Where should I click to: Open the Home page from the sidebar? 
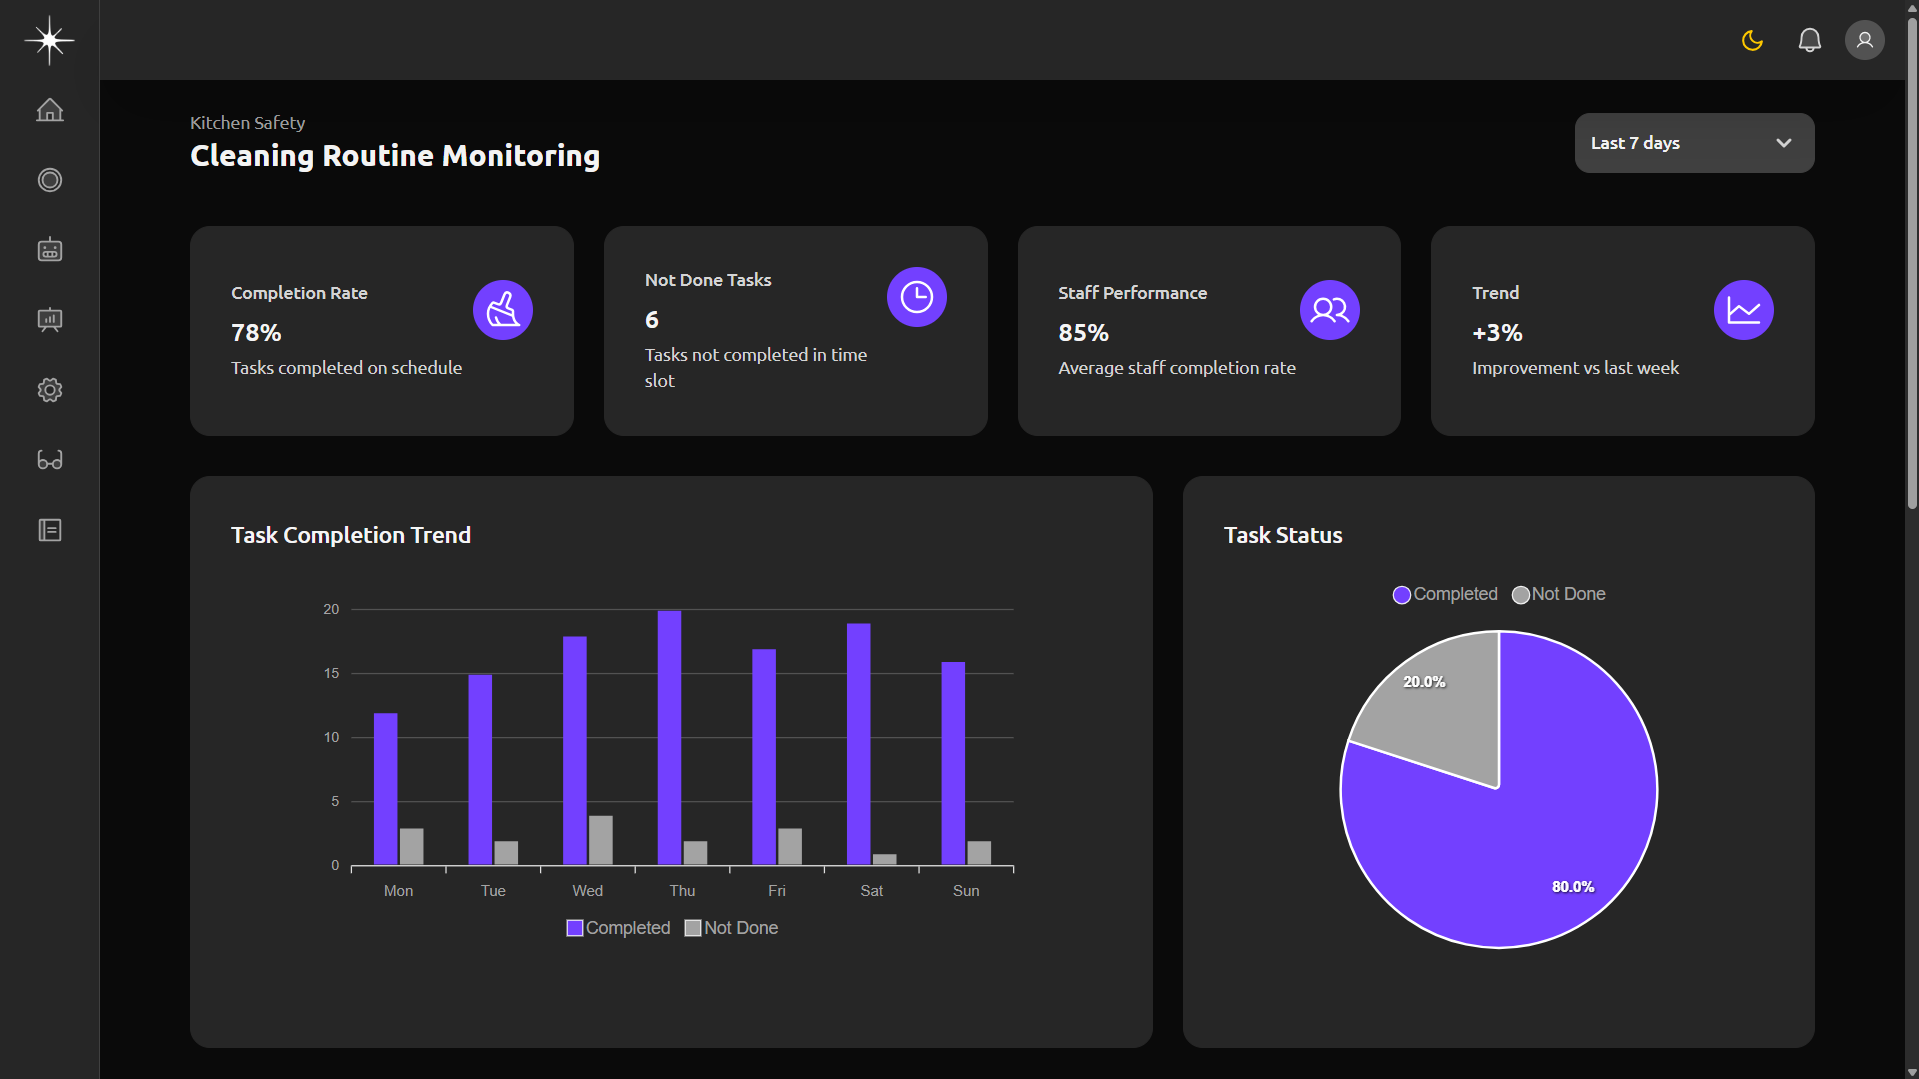[x=49, y=110]
